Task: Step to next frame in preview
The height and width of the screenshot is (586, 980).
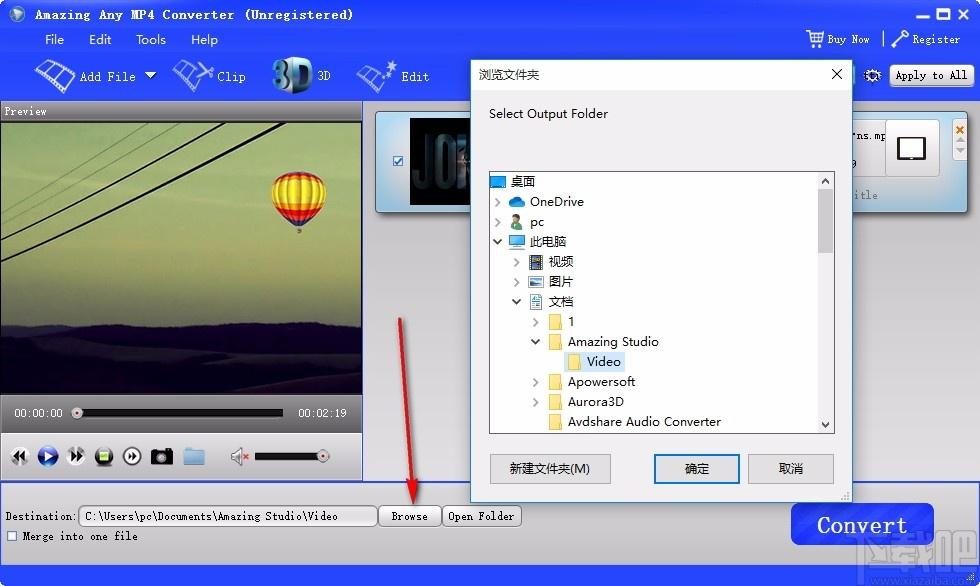Action: 132,457
